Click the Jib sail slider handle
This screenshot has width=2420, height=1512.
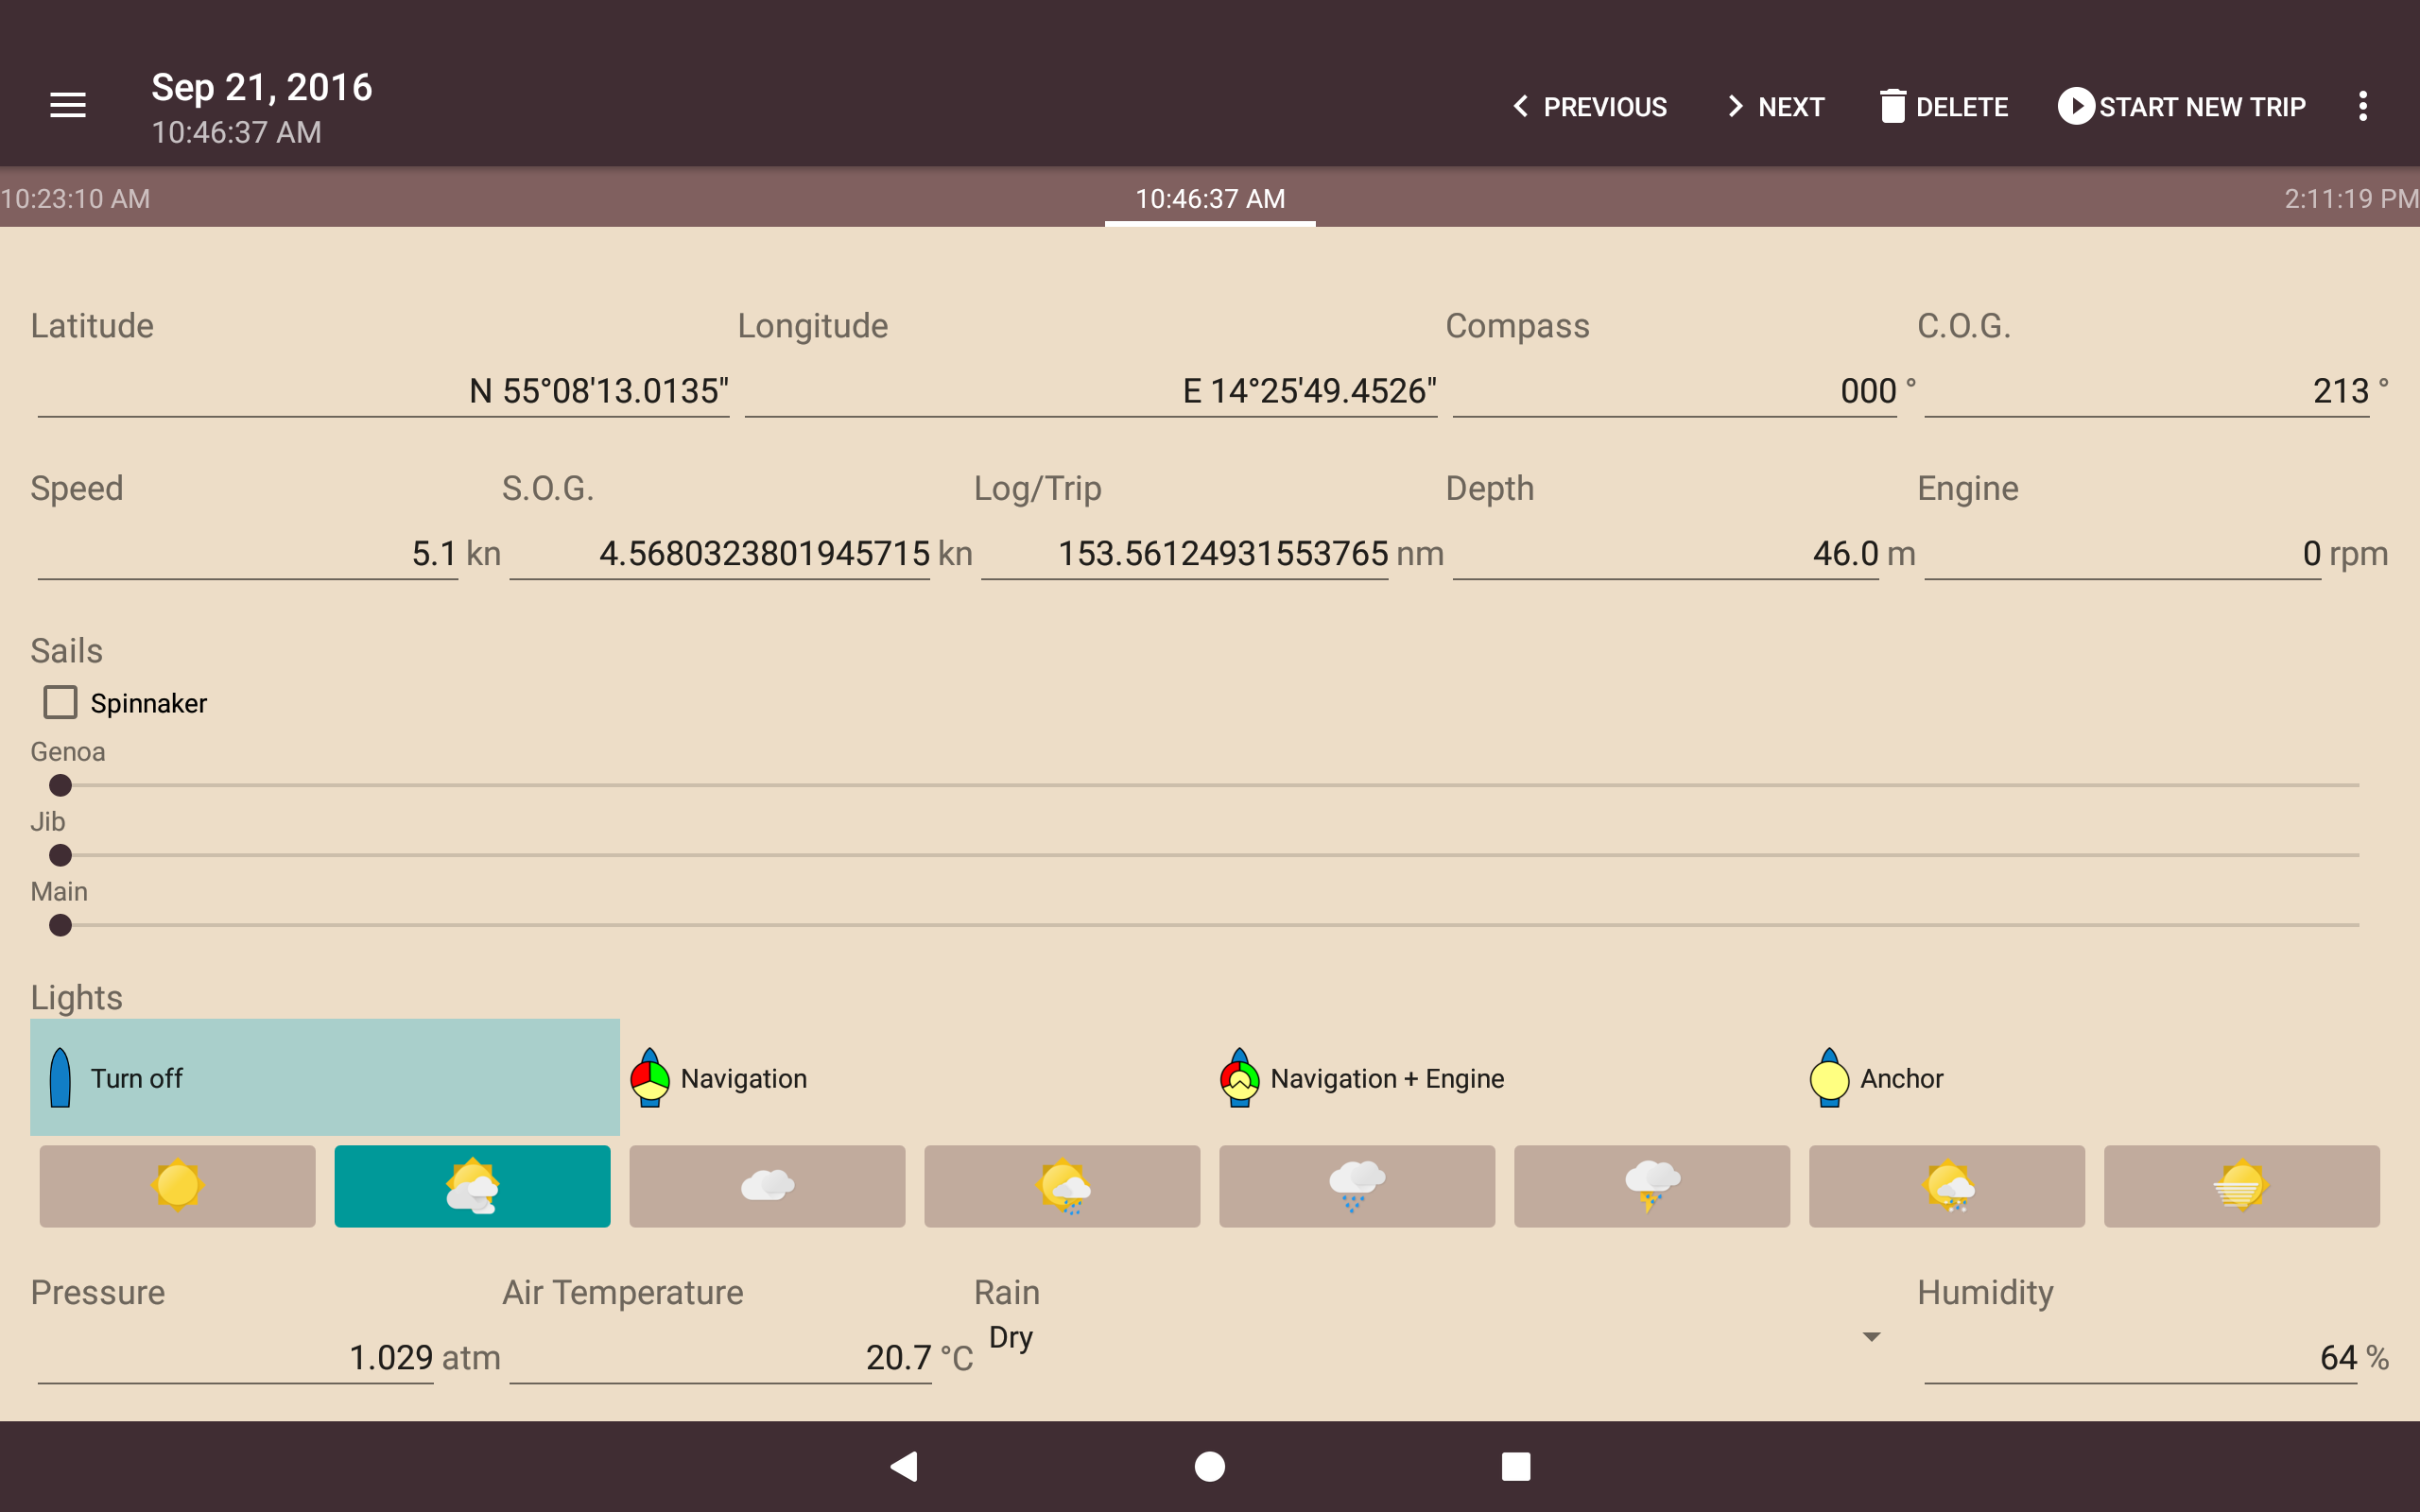click(x=60, y=855)
